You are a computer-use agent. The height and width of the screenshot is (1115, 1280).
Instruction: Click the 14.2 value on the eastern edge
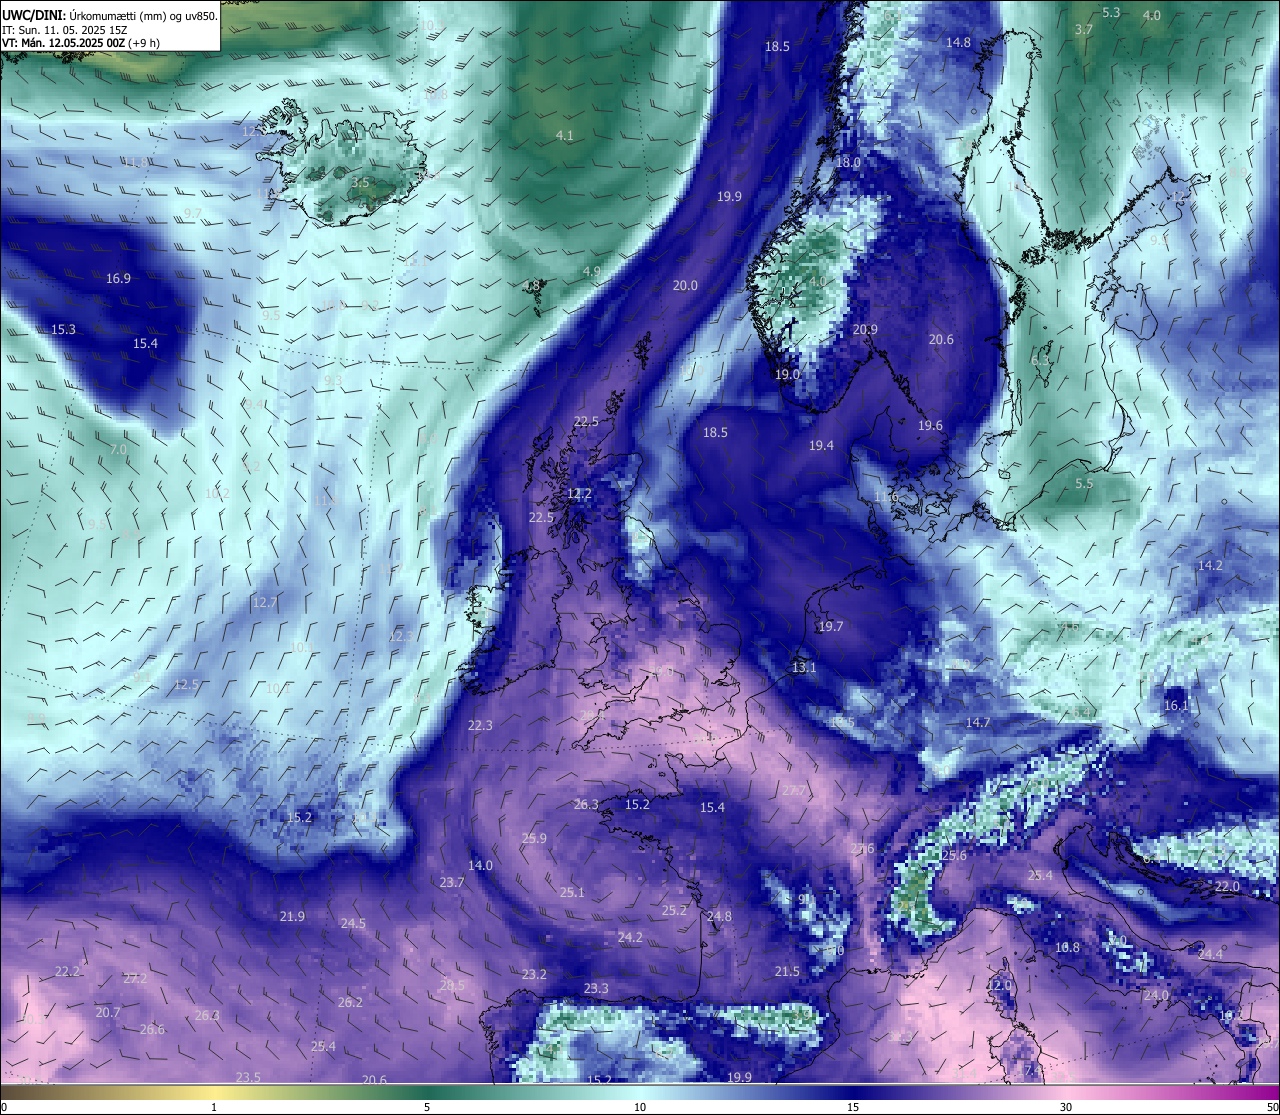tap(1210, 565)
